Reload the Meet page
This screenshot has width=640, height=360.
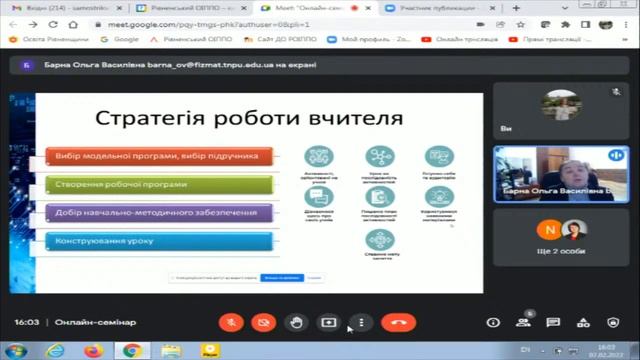tap(53, 25)
